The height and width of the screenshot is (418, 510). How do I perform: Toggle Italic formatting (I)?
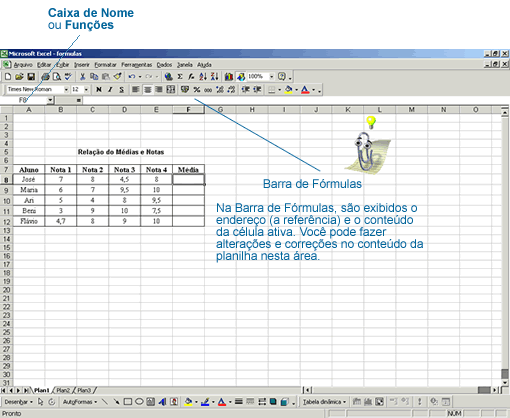pyautogui.click(x=110, y=89)
